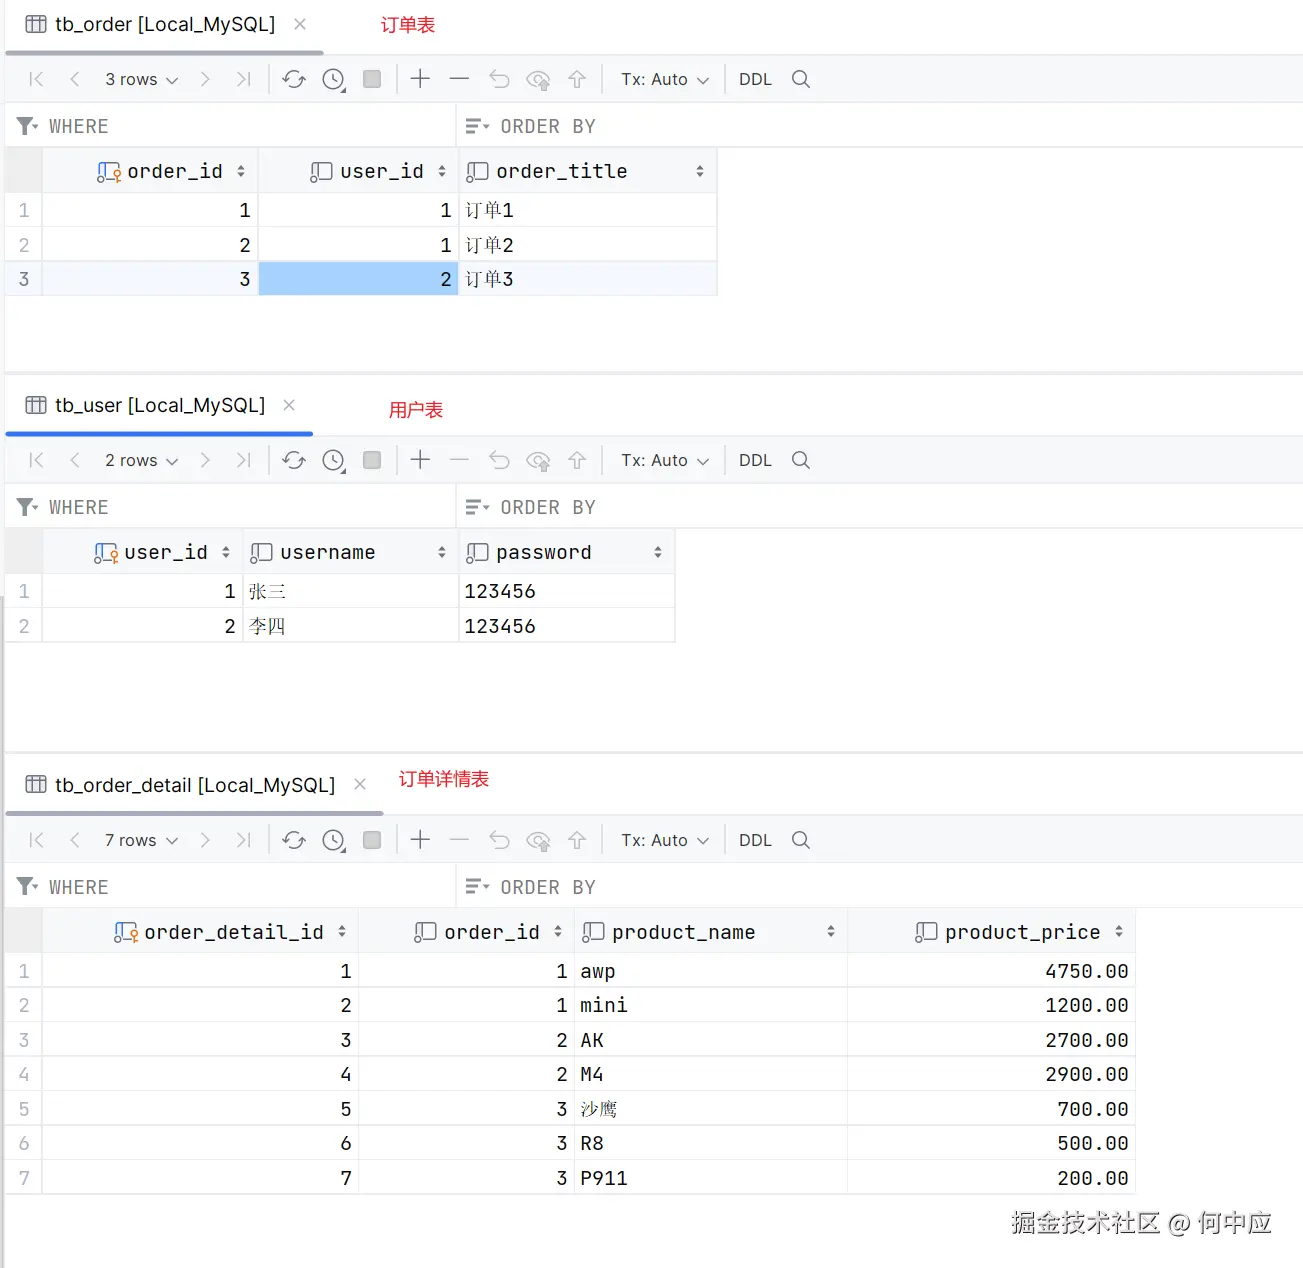
Task: Select the username cell 张三
Action: [351, 591]
